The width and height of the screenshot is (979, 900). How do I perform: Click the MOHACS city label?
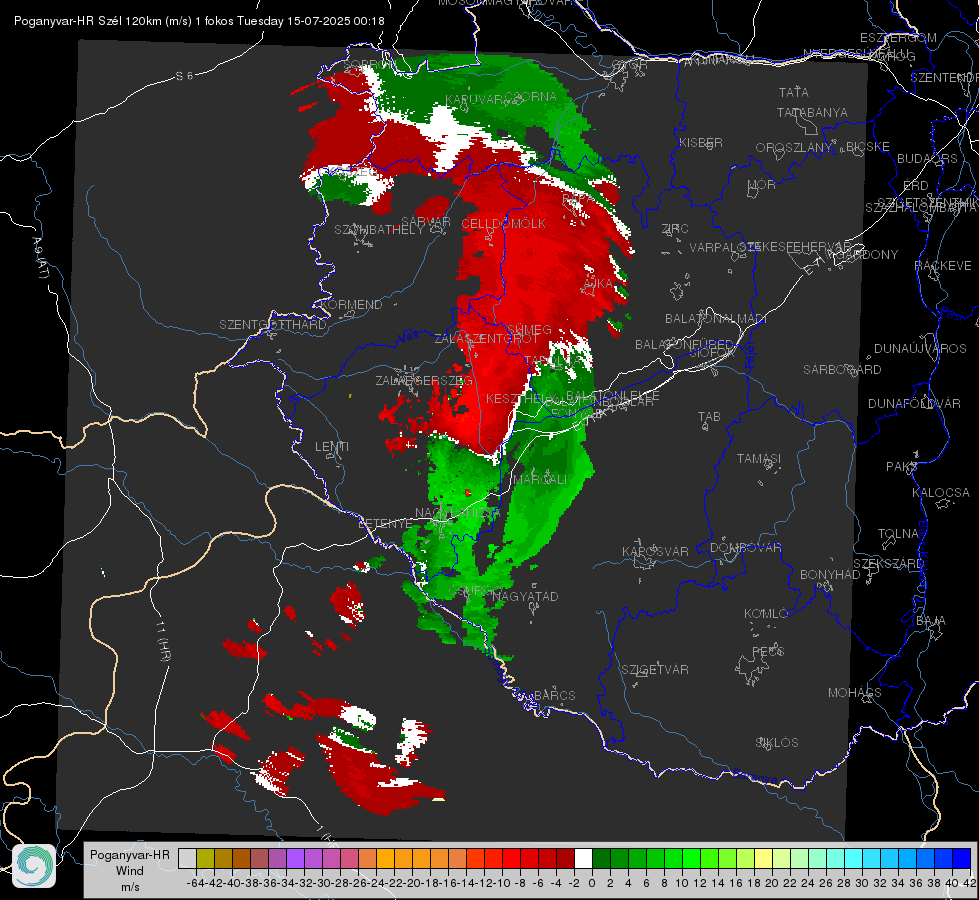tap(855, 693)
